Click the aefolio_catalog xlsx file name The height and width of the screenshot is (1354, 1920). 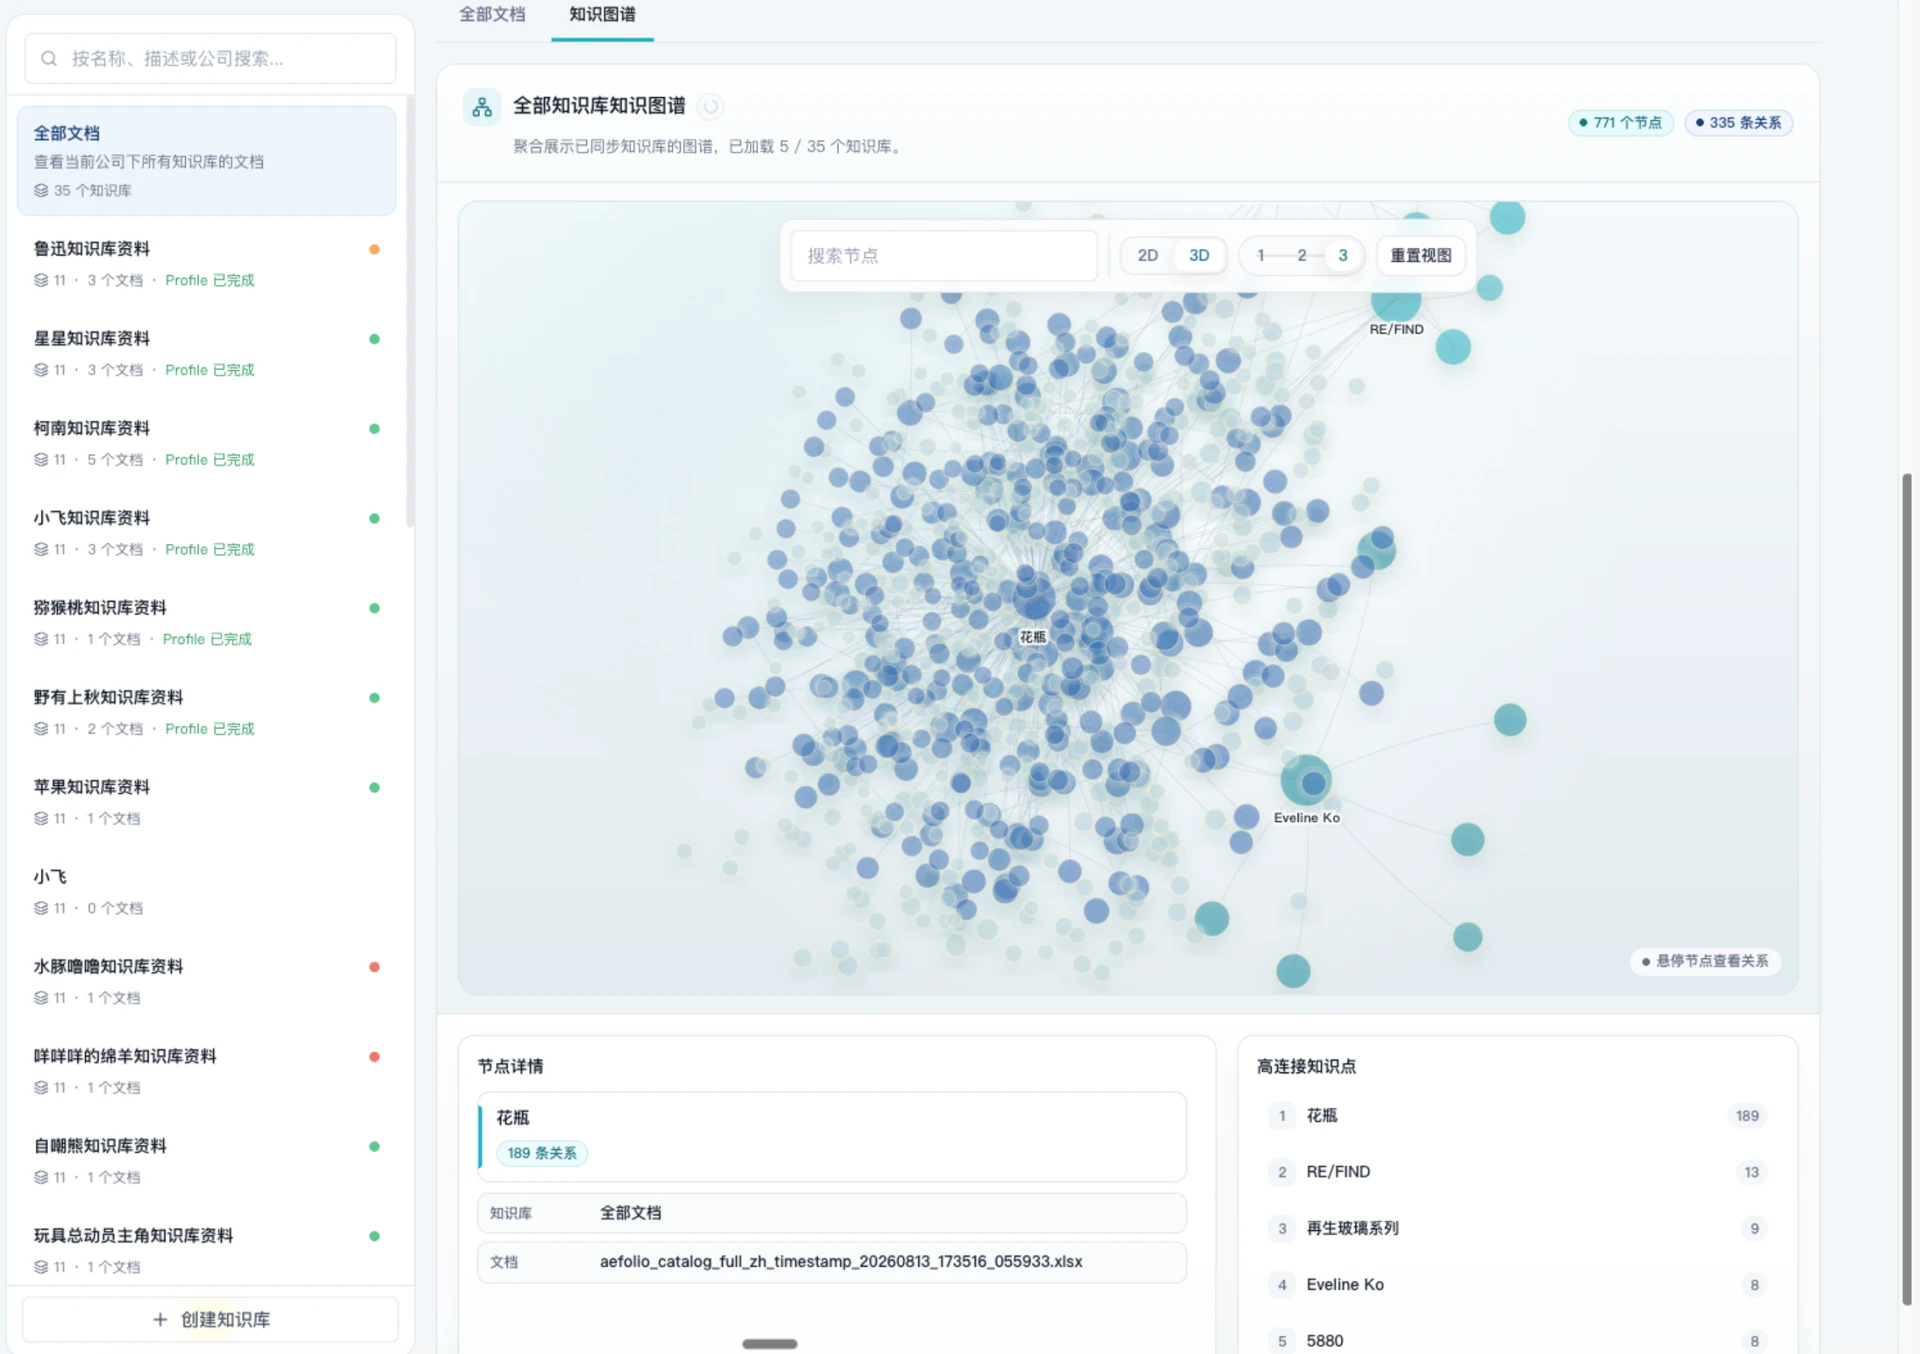tap(841, 1262)
